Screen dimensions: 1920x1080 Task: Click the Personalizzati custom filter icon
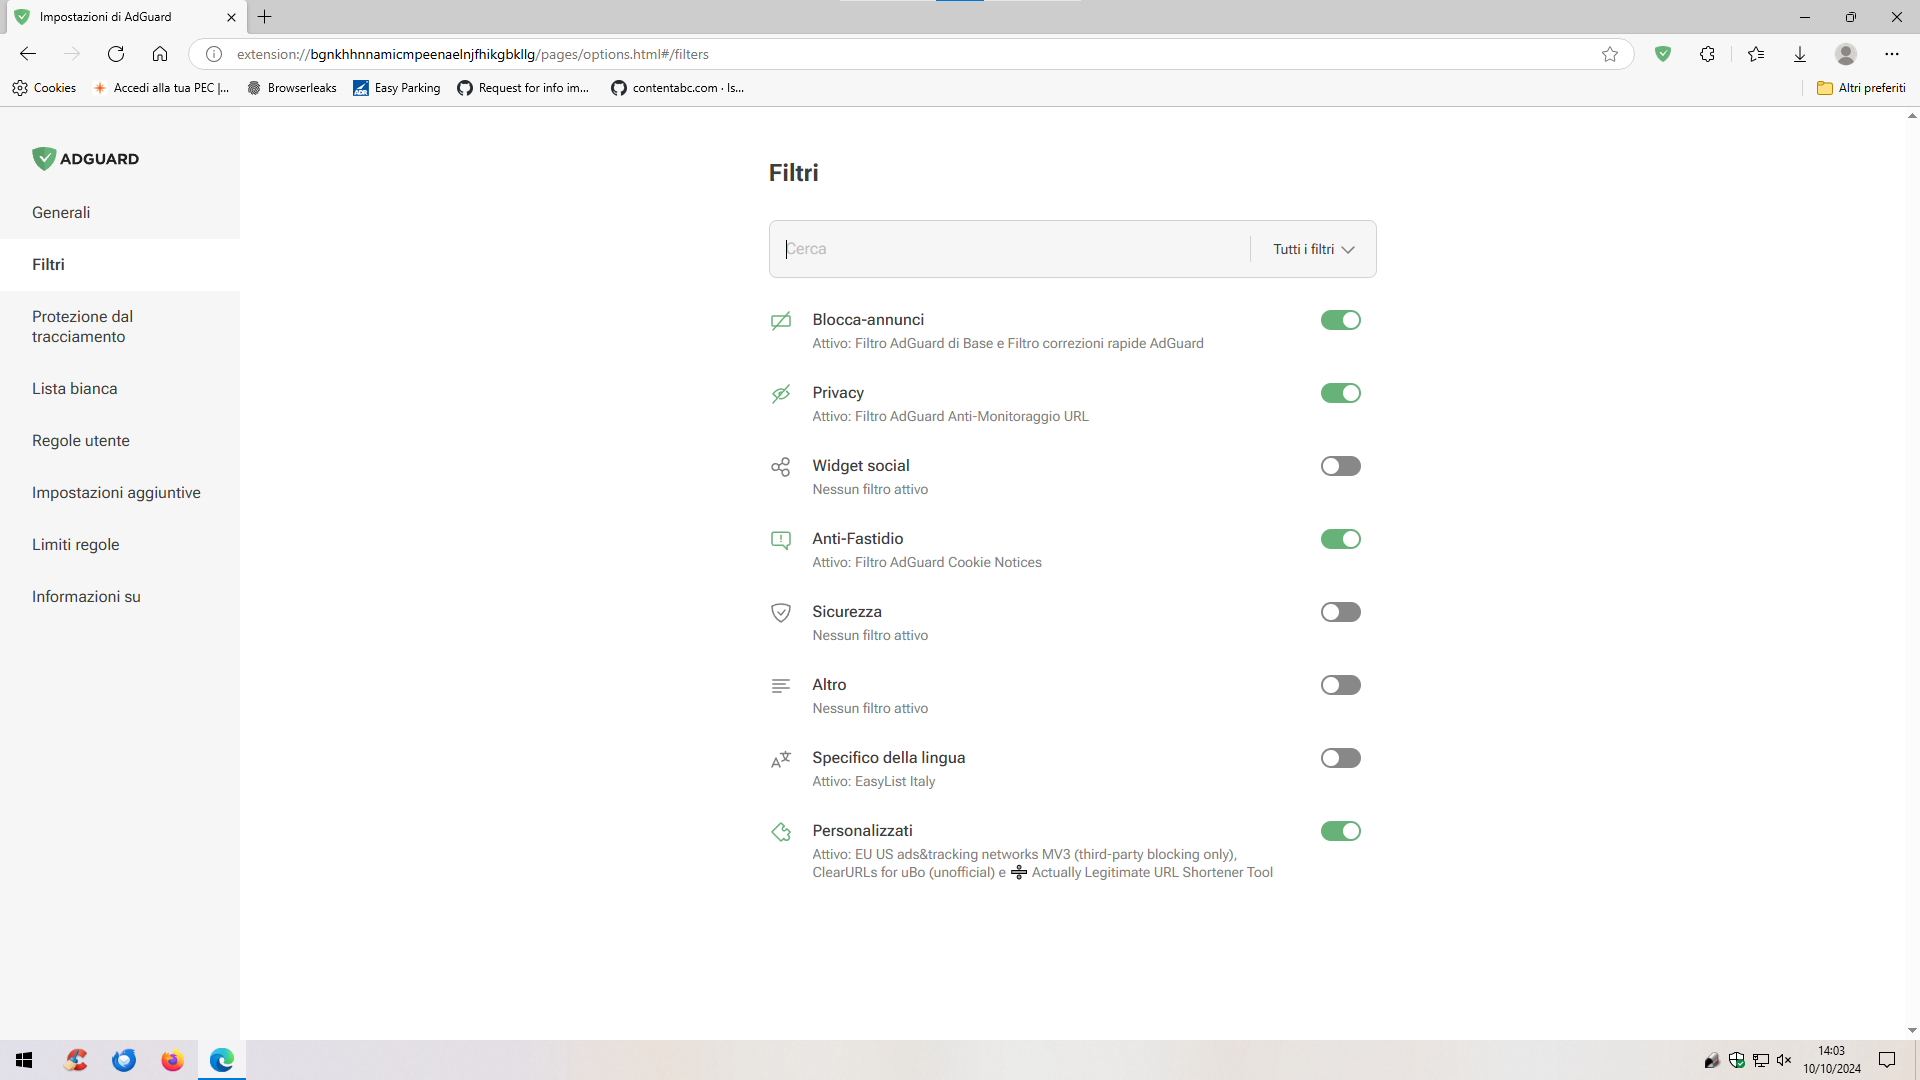point(781,832)
